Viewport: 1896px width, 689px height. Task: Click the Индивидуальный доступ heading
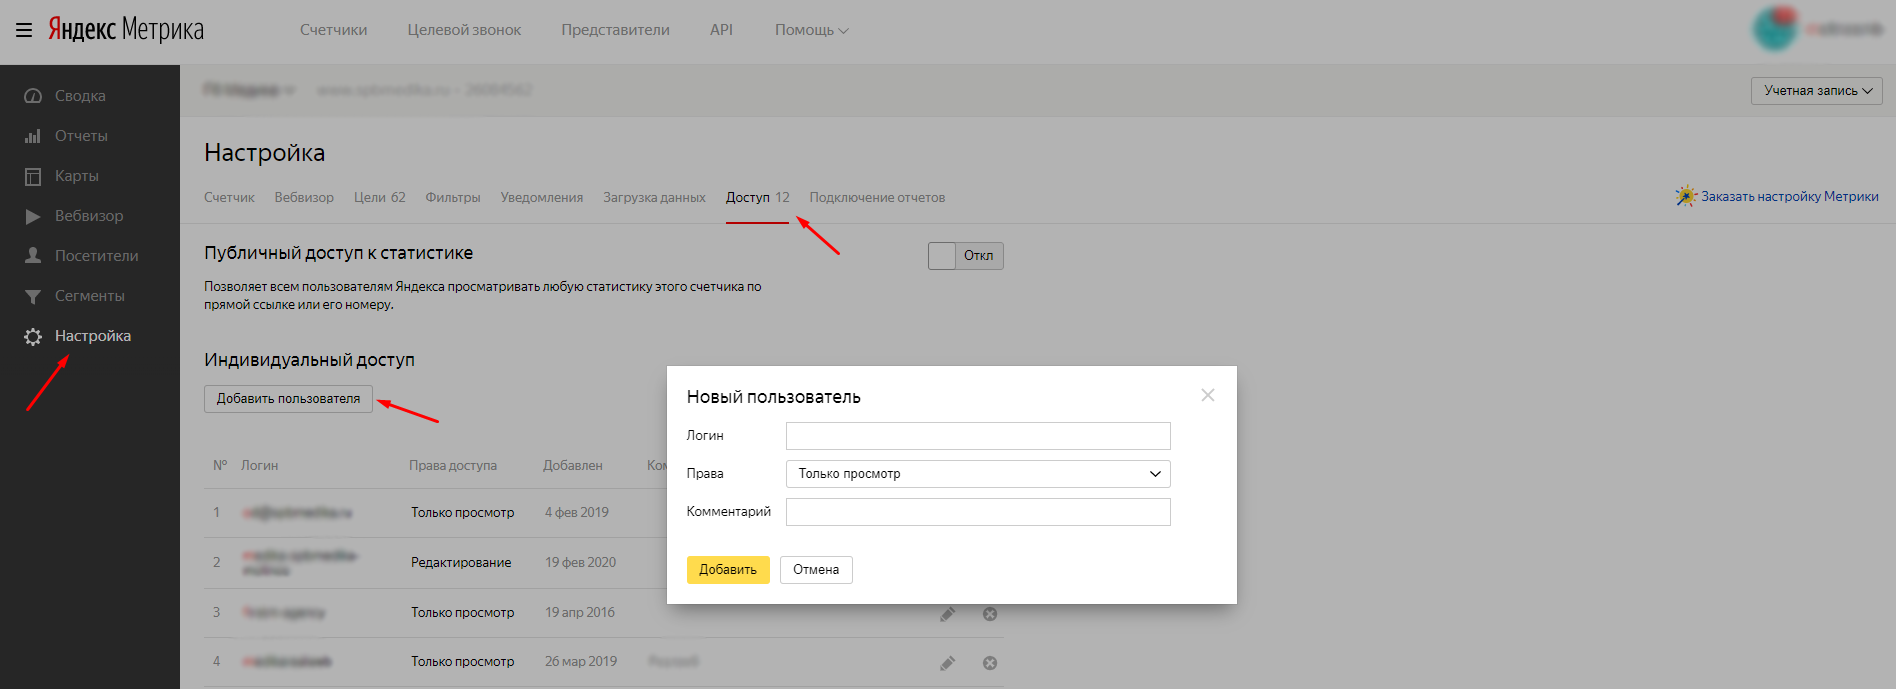(x=309, y=360)
